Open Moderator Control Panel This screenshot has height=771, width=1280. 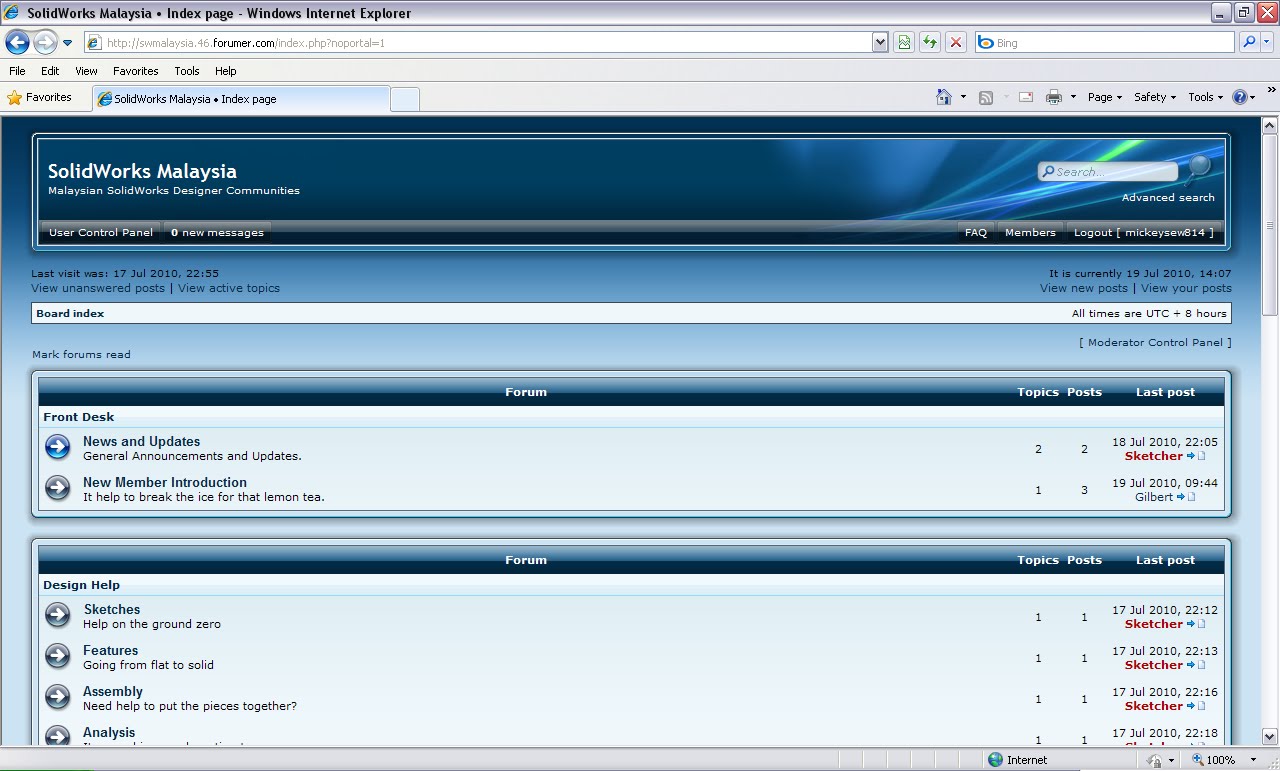pos(1155,342)
